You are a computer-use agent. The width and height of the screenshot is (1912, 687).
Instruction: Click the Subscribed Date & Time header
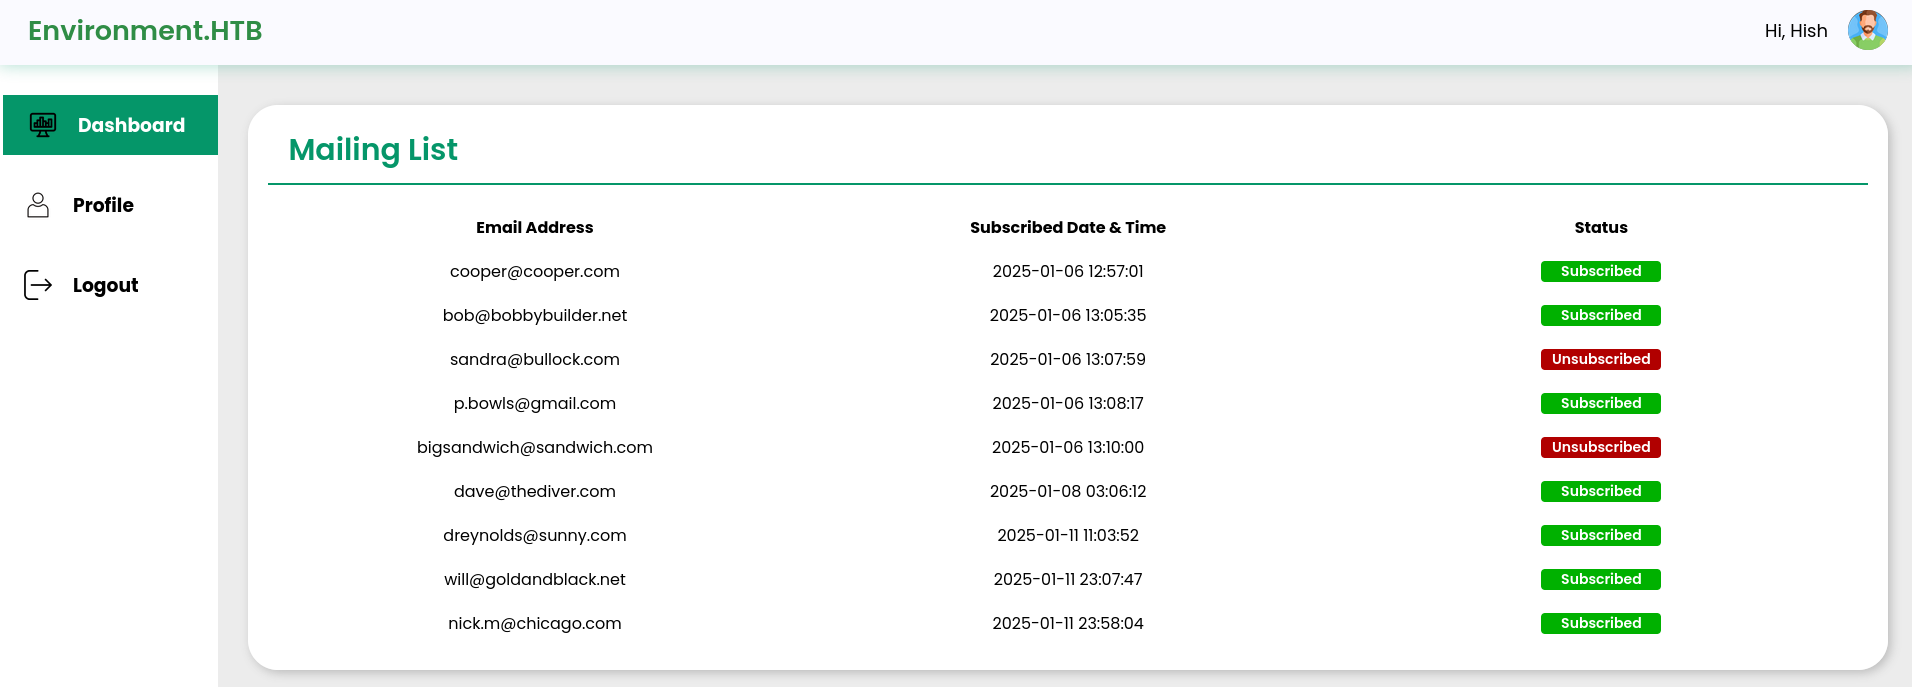(x=1067, y=227)
